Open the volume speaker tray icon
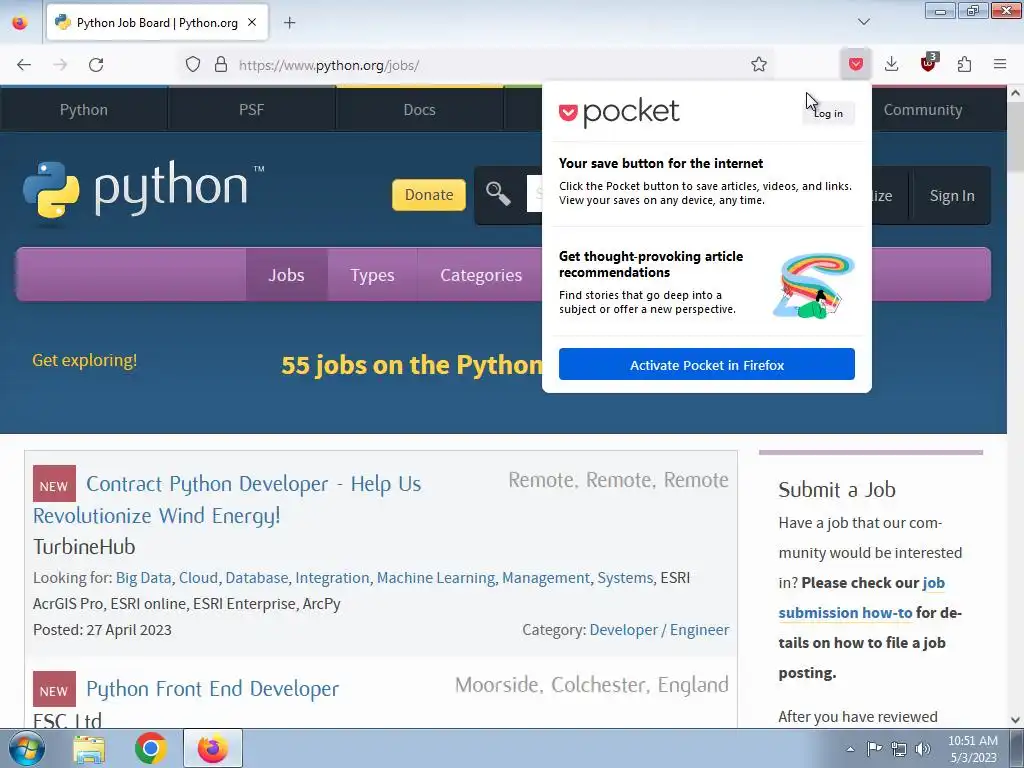The width and height of the screenshot is (1024, 768). (x=923, y=749)
